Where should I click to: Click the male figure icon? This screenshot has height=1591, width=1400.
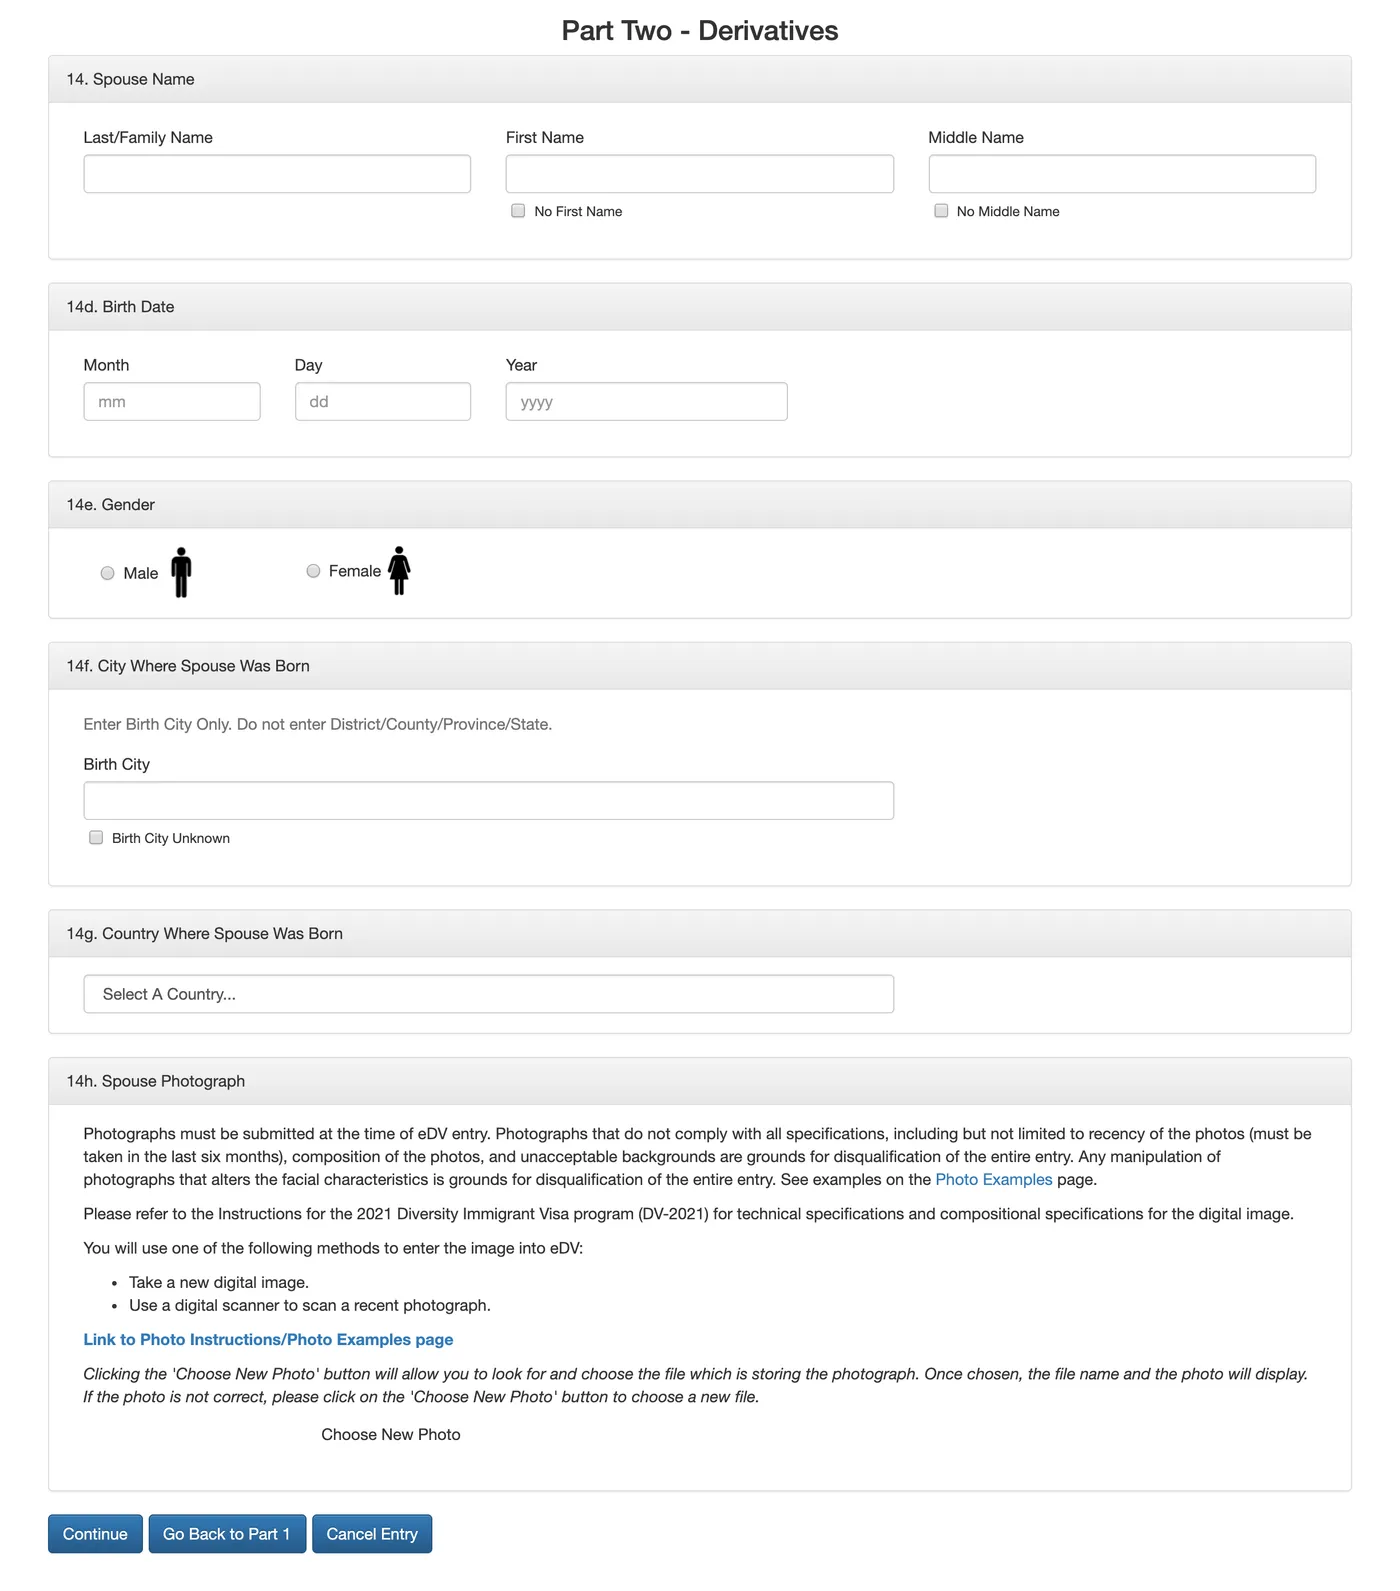[181, 572]
